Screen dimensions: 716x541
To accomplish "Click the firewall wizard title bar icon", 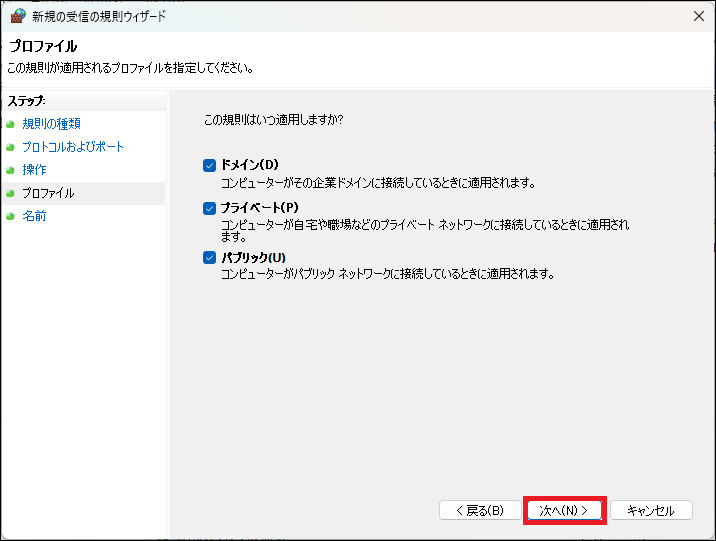I will (17, 16).
